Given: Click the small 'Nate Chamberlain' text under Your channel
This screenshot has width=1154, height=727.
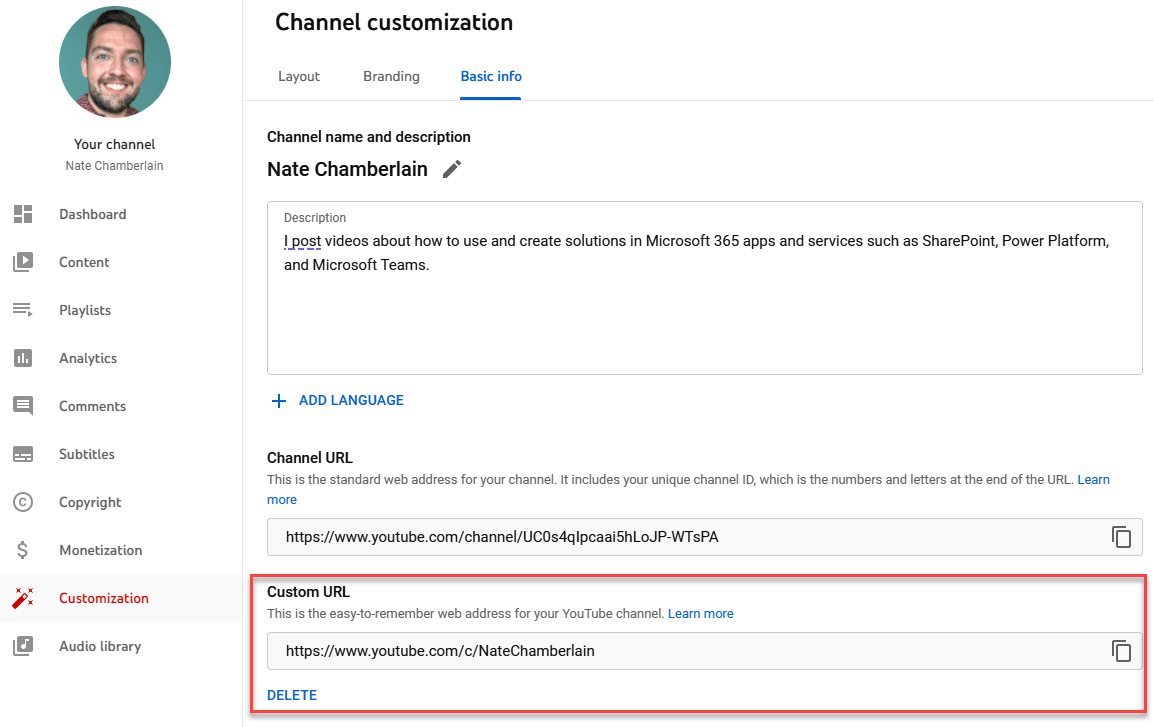Looking at the screenshot, I should (x=115, y=166).
